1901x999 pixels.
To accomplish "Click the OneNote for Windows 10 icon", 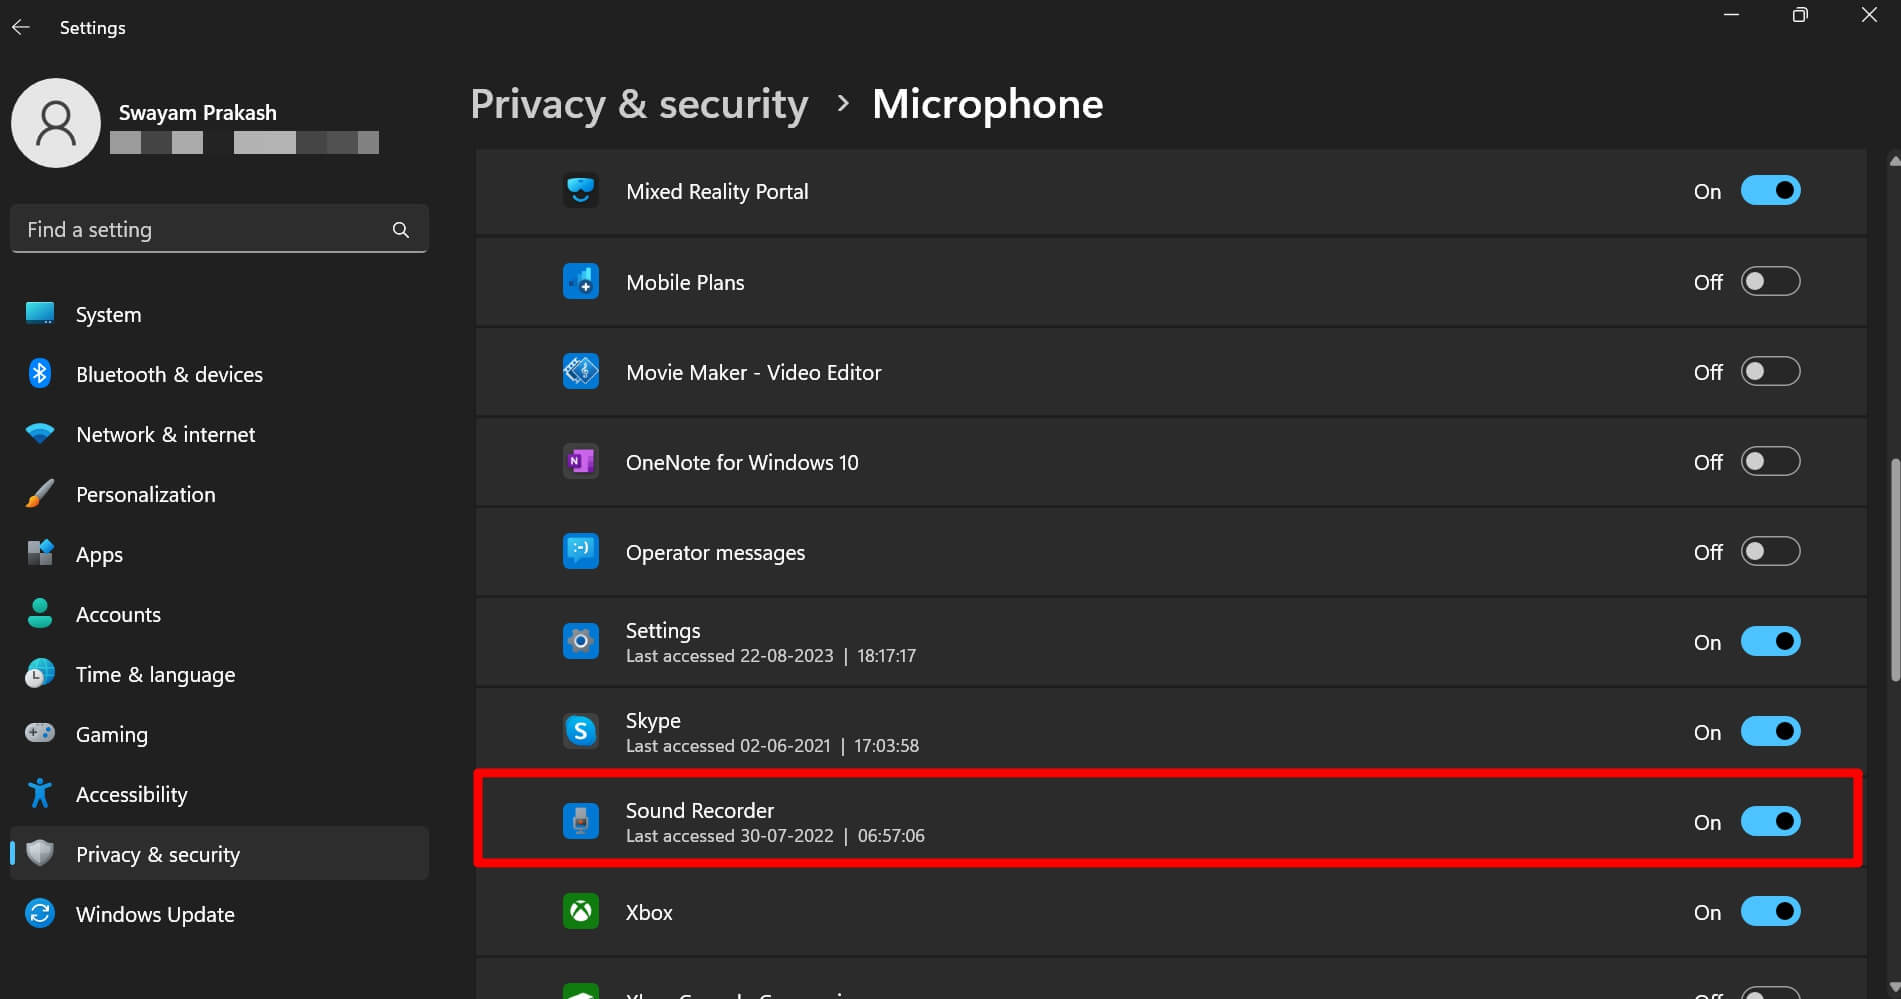I will 580,461.
